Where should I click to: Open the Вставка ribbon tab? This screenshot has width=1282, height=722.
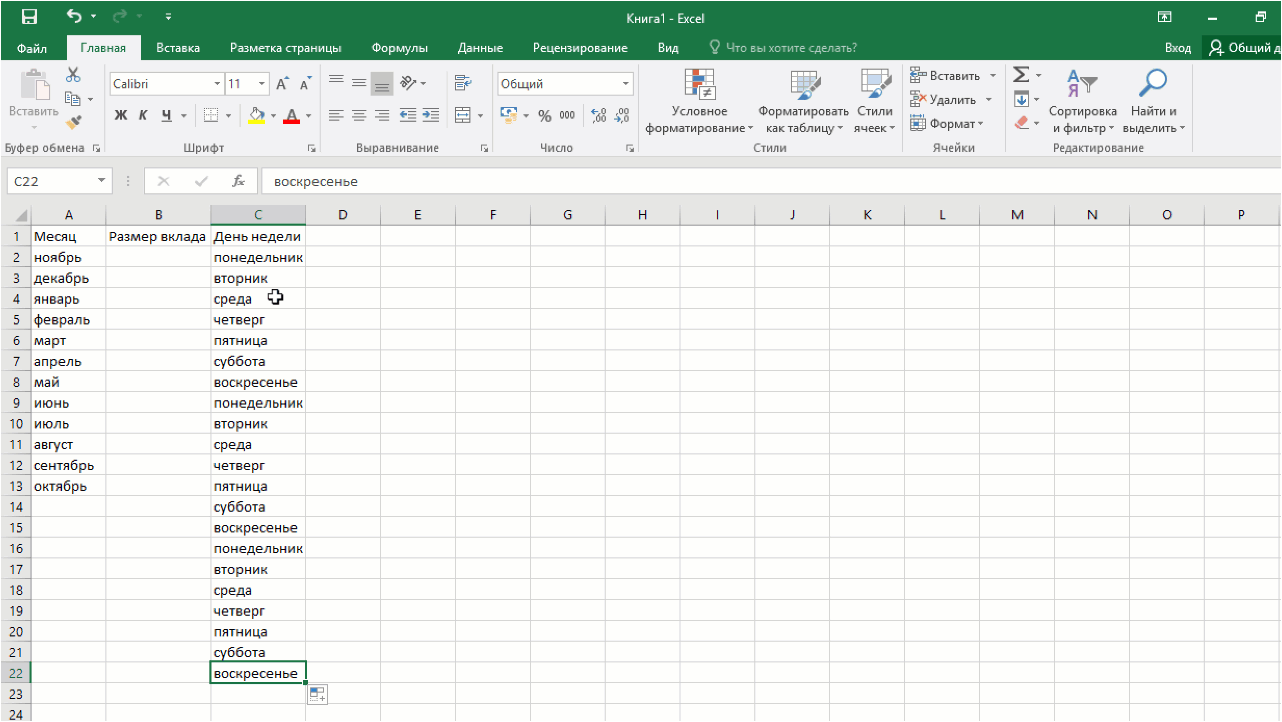point(178,48)
